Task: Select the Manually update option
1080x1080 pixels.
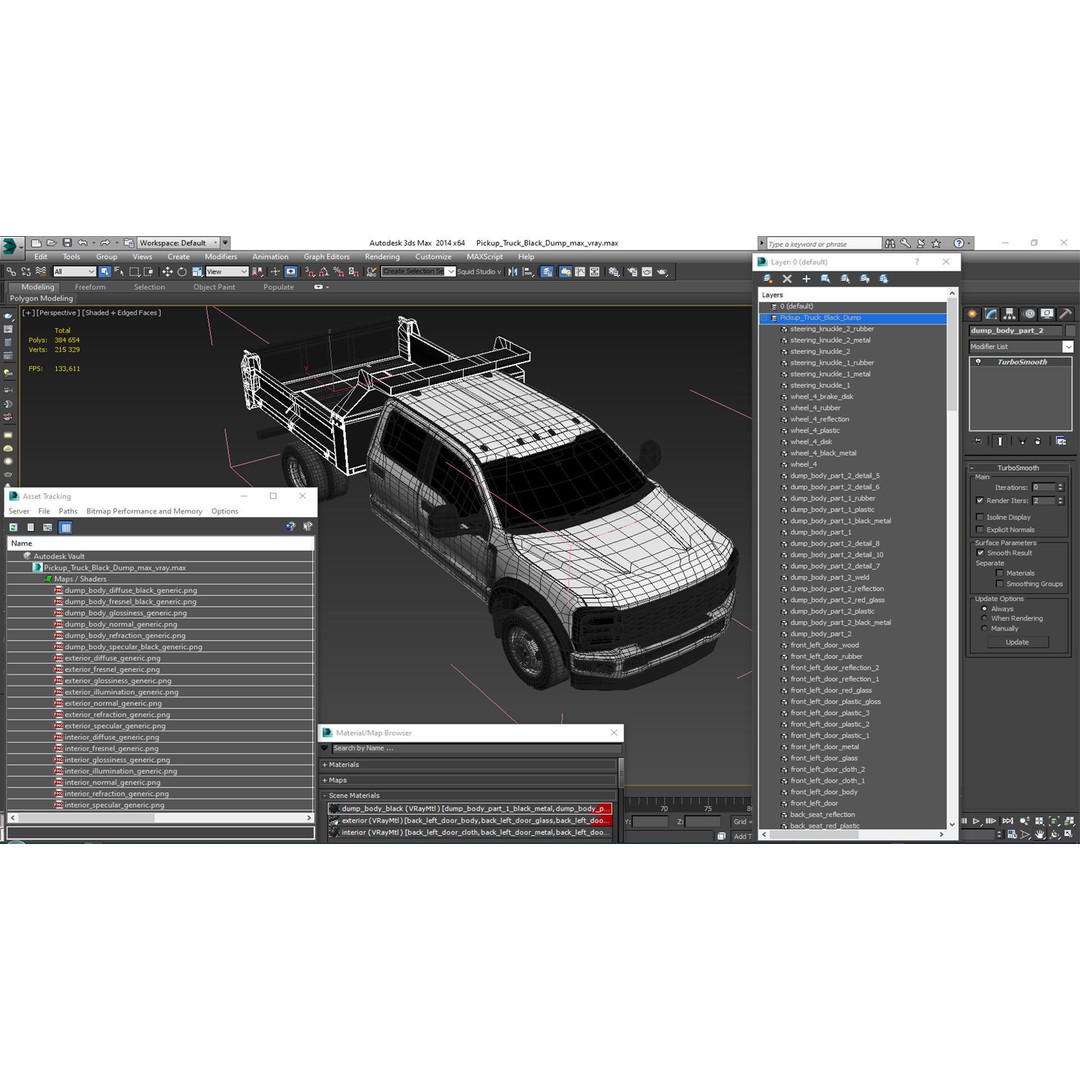Action: 984,628
